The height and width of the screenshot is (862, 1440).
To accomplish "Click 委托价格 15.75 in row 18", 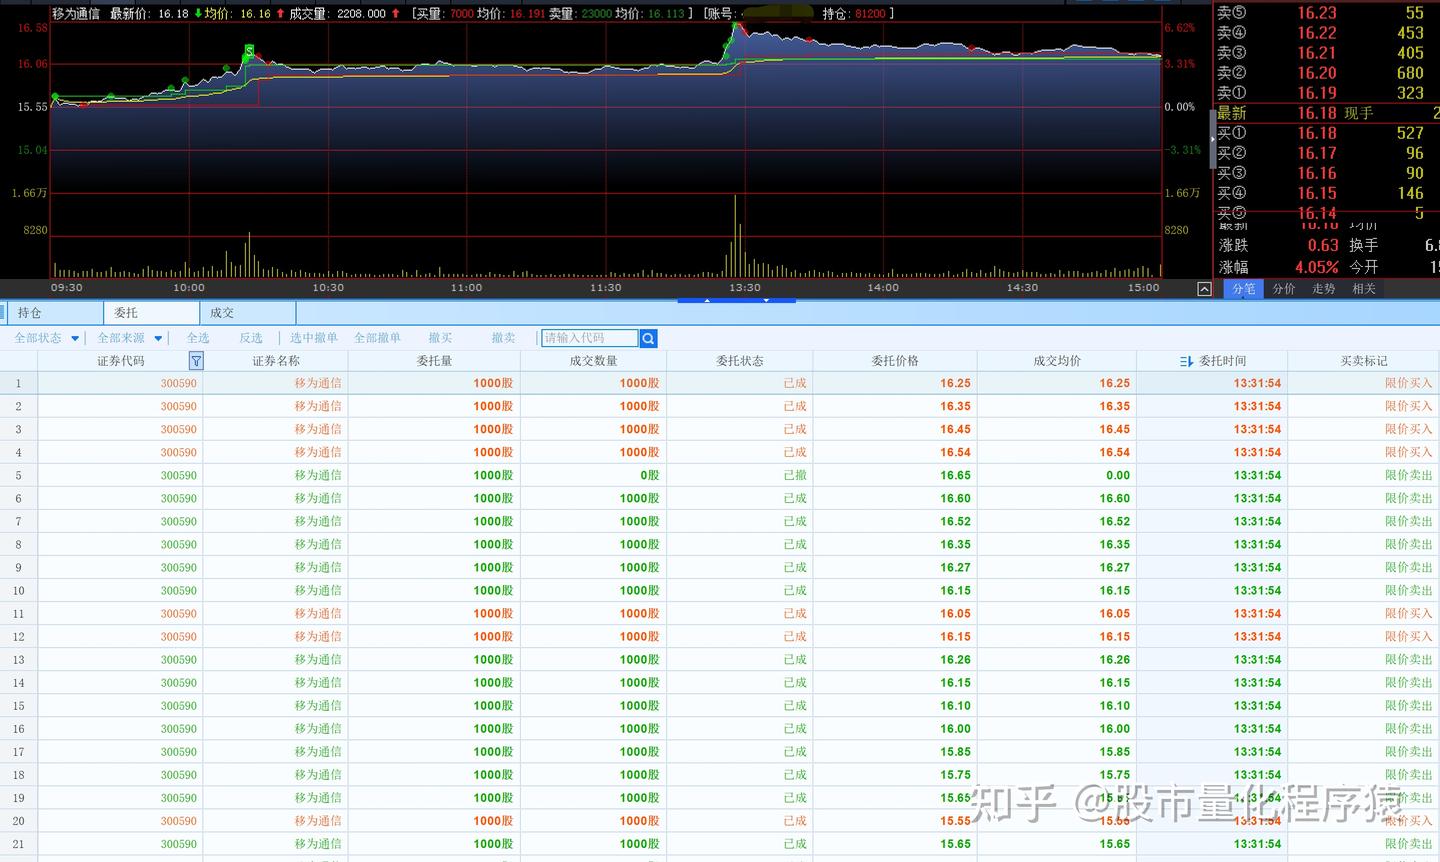I will (x=955, y=774).
